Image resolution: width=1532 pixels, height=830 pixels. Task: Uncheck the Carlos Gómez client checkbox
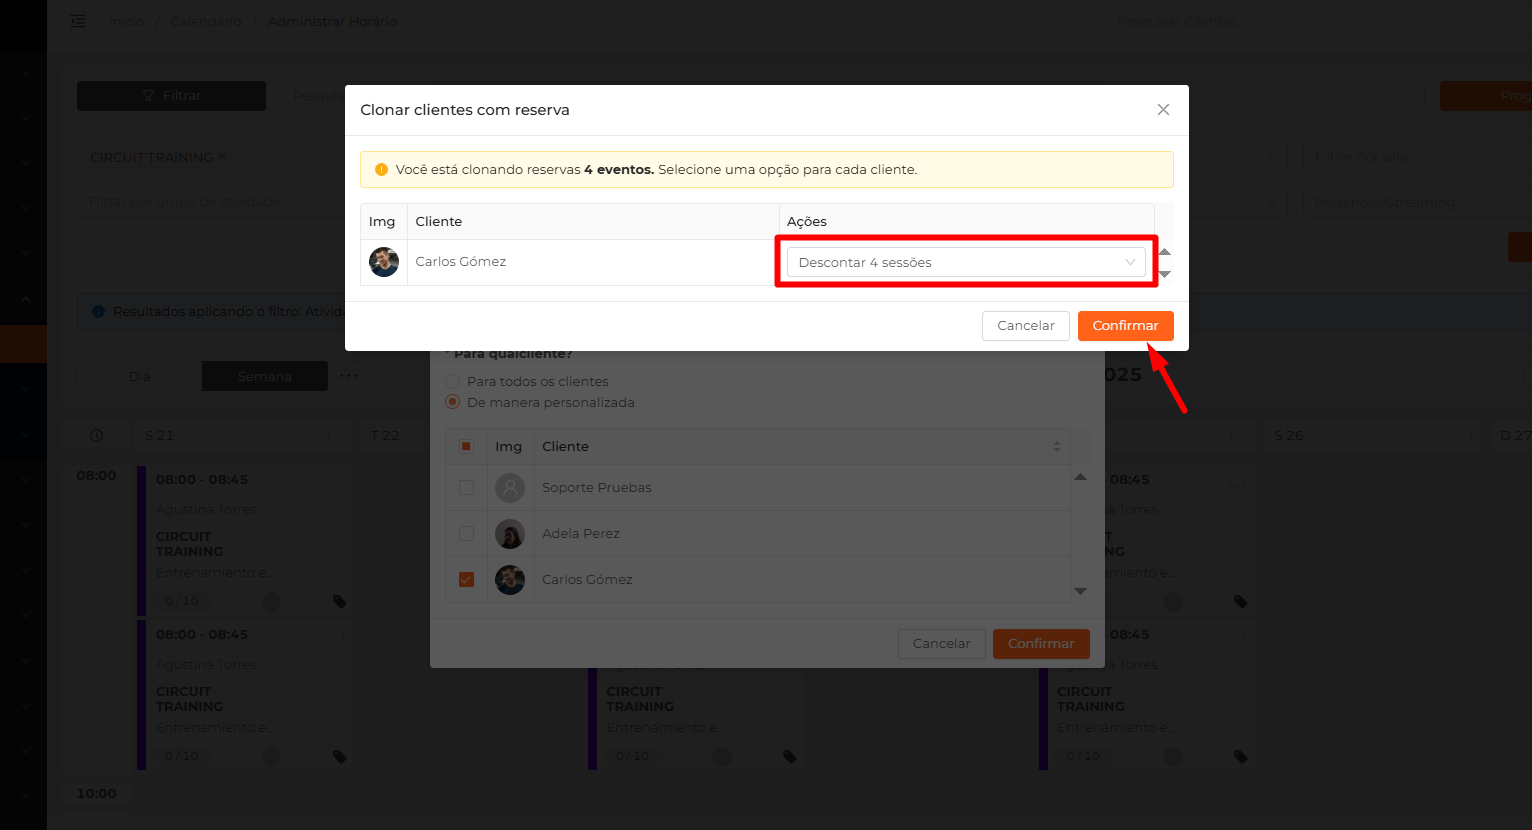(466, 580)
